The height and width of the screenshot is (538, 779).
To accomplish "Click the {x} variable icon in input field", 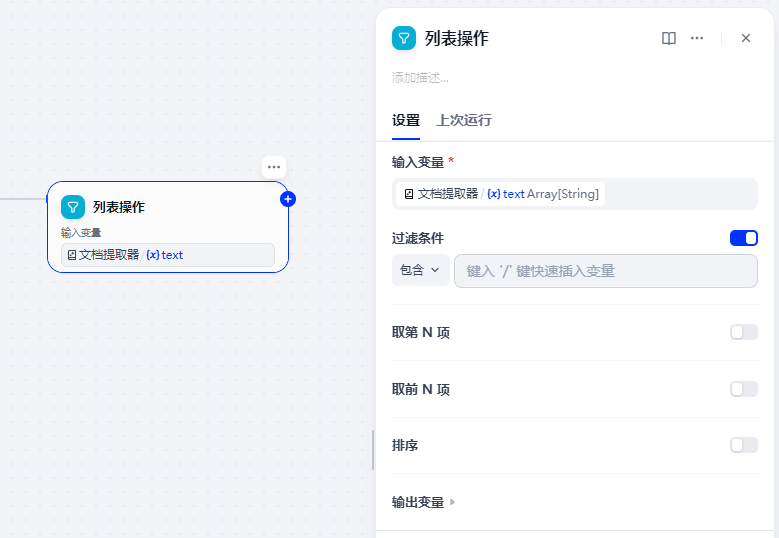I will [x=494, y=194].
